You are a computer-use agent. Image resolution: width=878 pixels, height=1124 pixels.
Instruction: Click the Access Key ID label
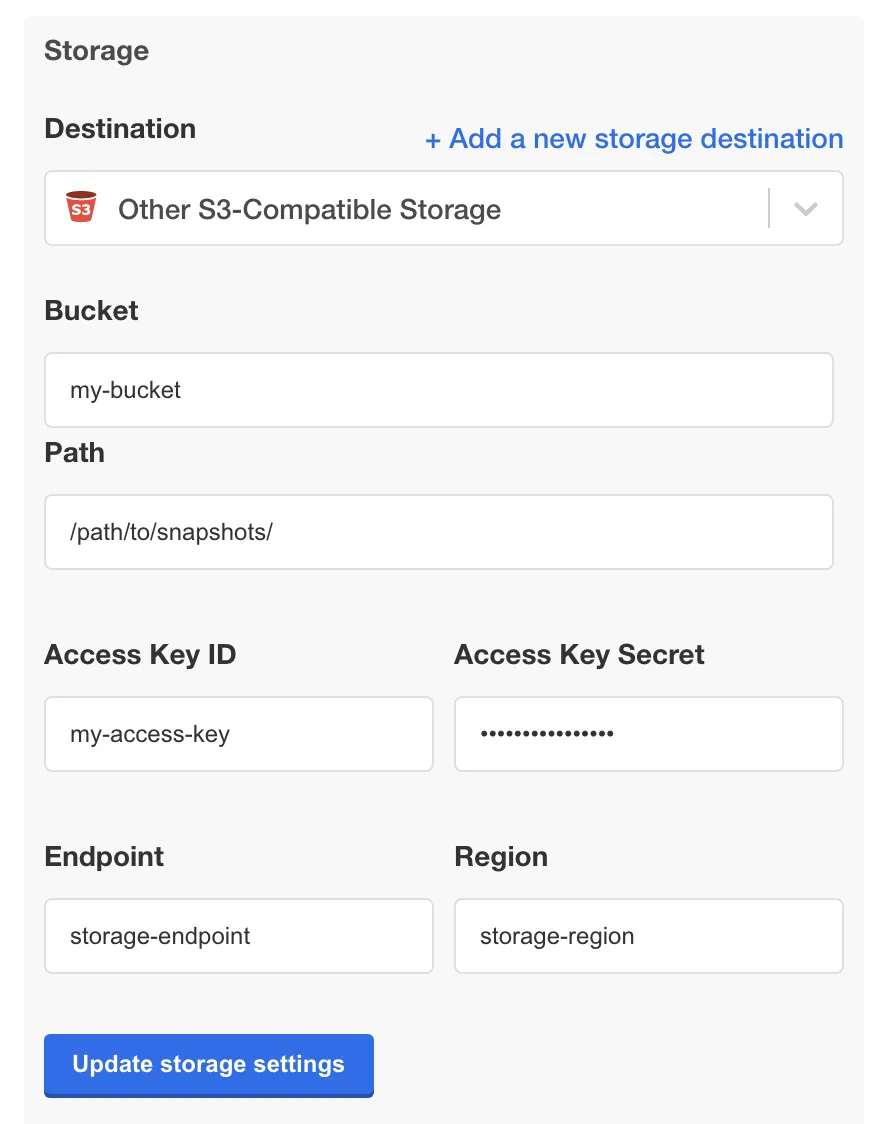click(x=140, y=655)
